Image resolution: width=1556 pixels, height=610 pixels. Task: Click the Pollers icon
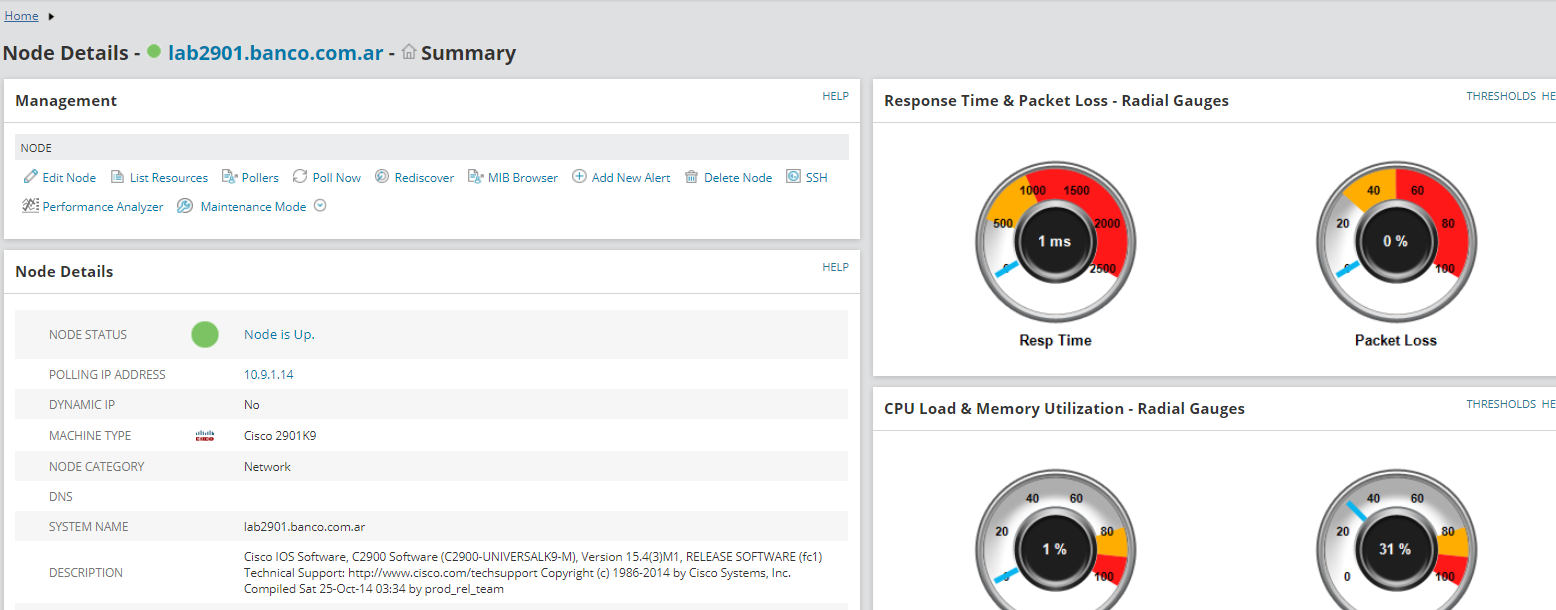[x=229, y=177]
